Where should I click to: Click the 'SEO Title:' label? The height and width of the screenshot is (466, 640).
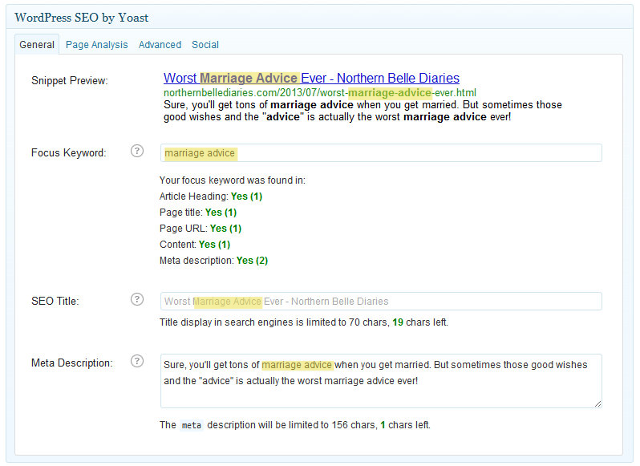tap(55, 301)
